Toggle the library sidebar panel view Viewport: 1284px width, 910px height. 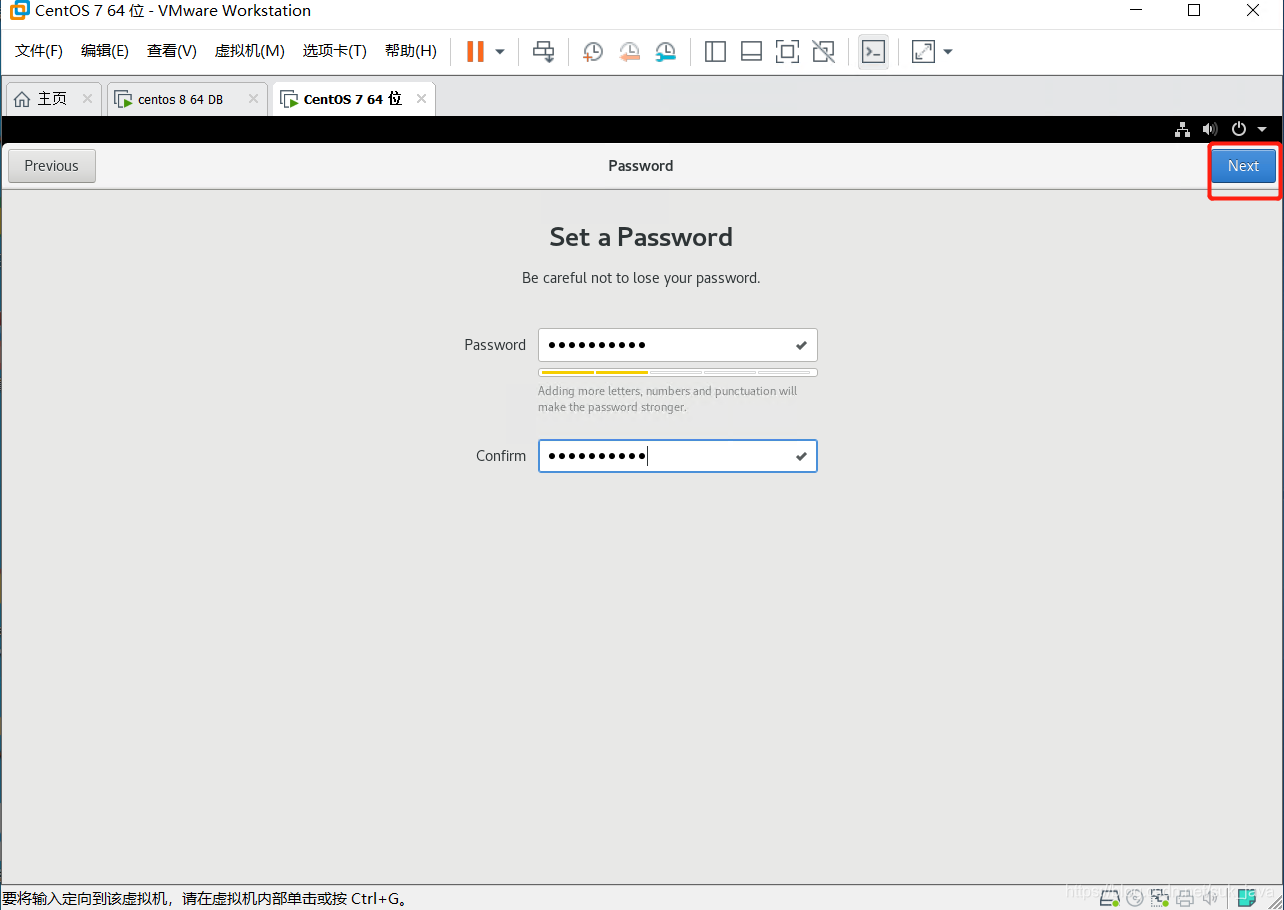pyautogui.click(x=715, y=52)
